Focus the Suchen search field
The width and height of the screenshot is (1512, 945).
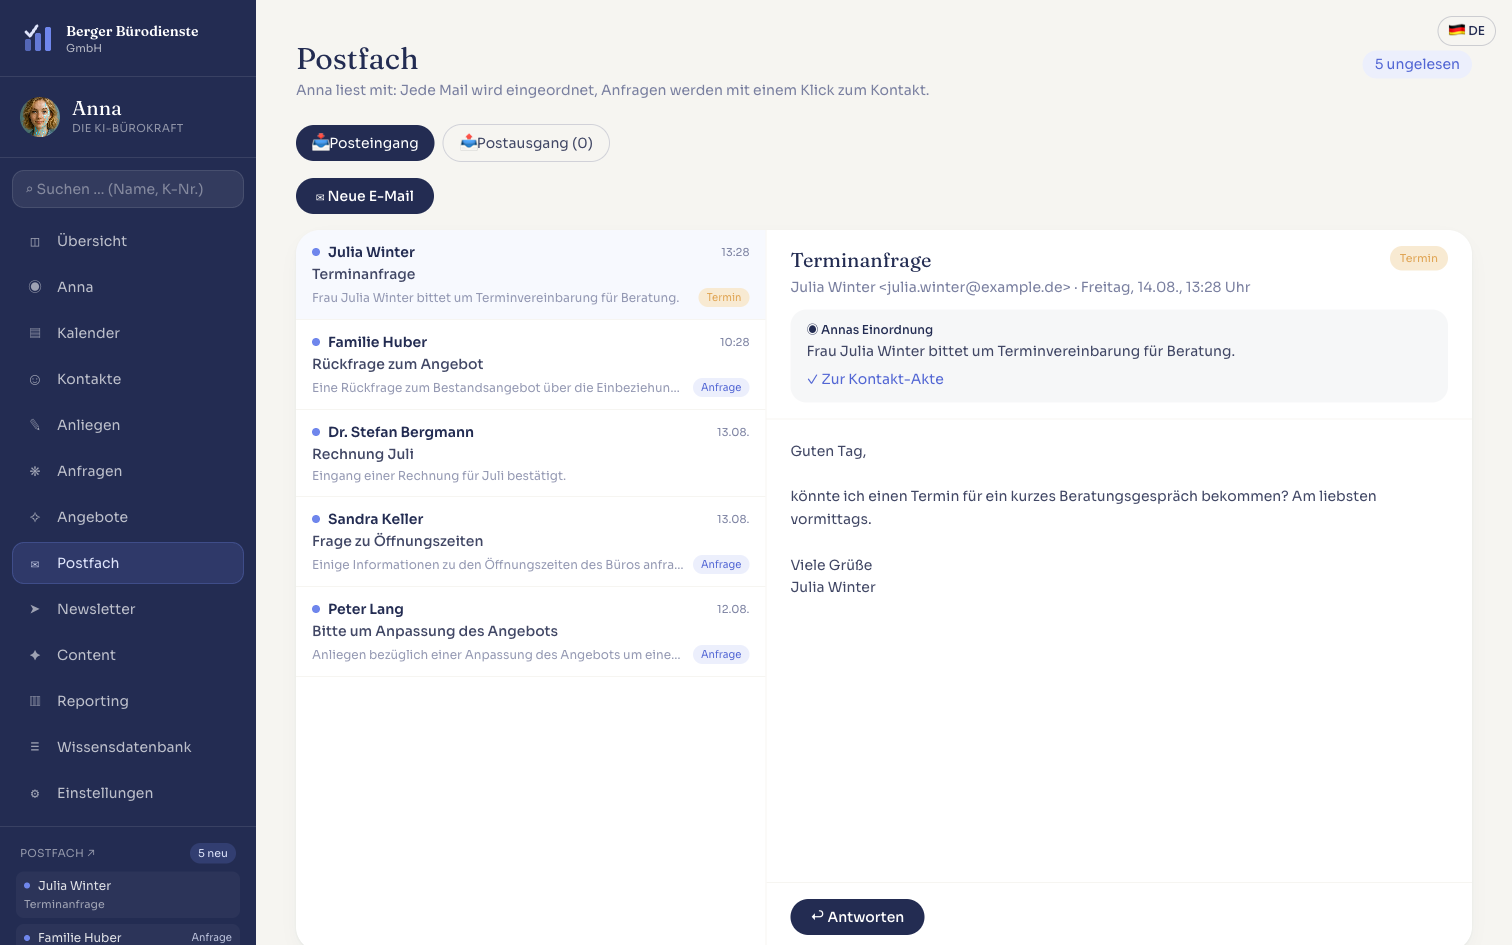128,189
